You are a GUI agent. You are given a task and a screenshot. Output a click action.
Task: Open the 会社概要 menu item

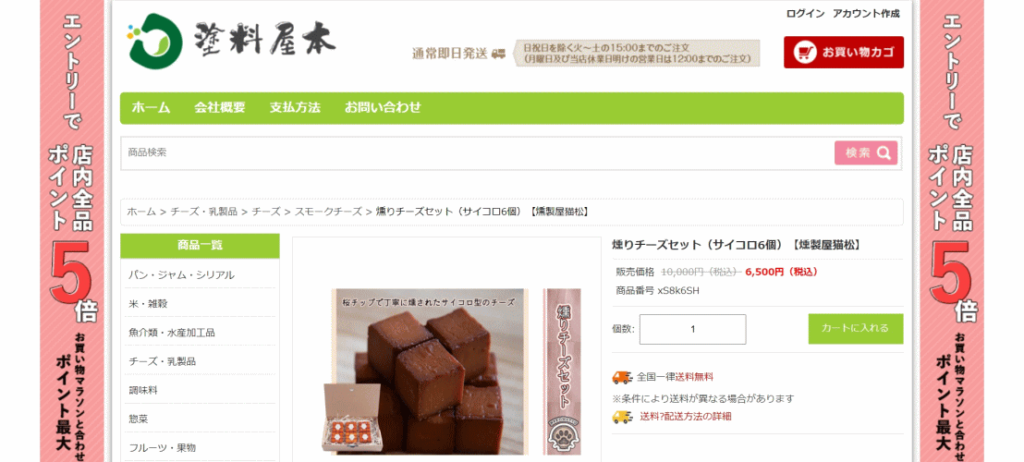point(219,108)
